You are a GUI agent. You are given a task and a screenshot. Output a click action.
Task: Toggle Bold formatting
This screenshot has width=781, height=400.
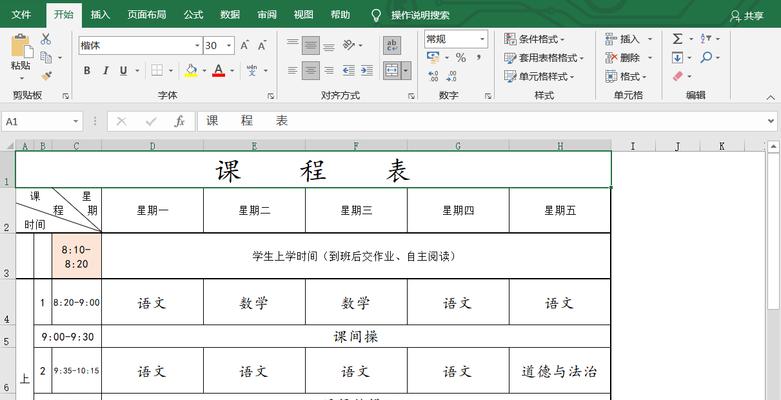pos(87,71)
